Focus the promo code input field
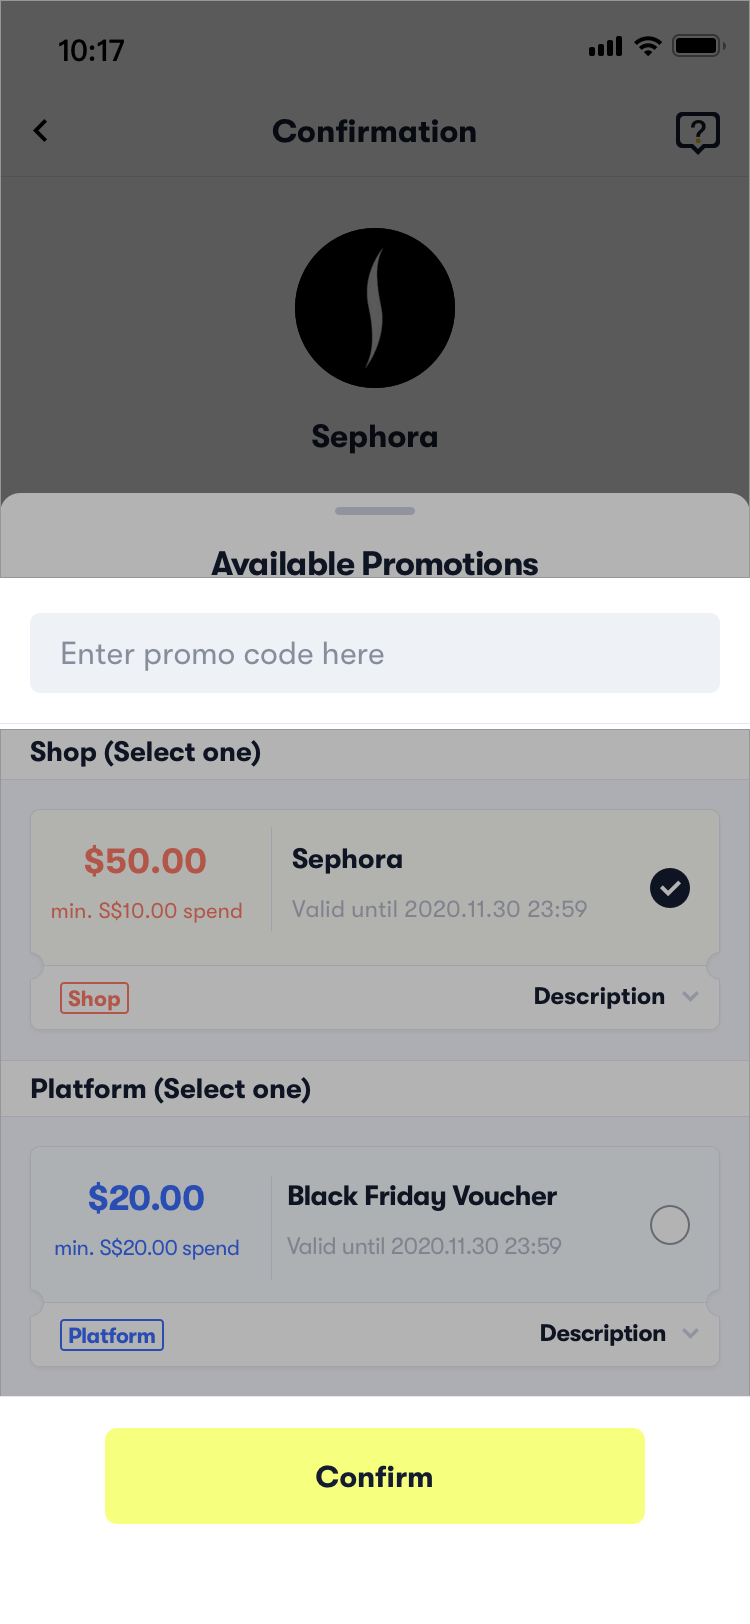750x1624 pixels. (375, 653)
